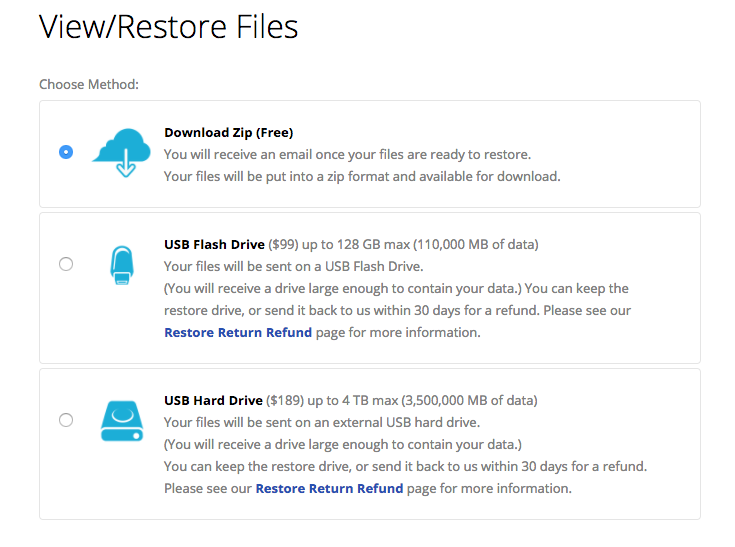Image resolution: width=735 pixels, height=547 pixels.
Task: Select the Download Zip radio button
Action: pos(66,152)
